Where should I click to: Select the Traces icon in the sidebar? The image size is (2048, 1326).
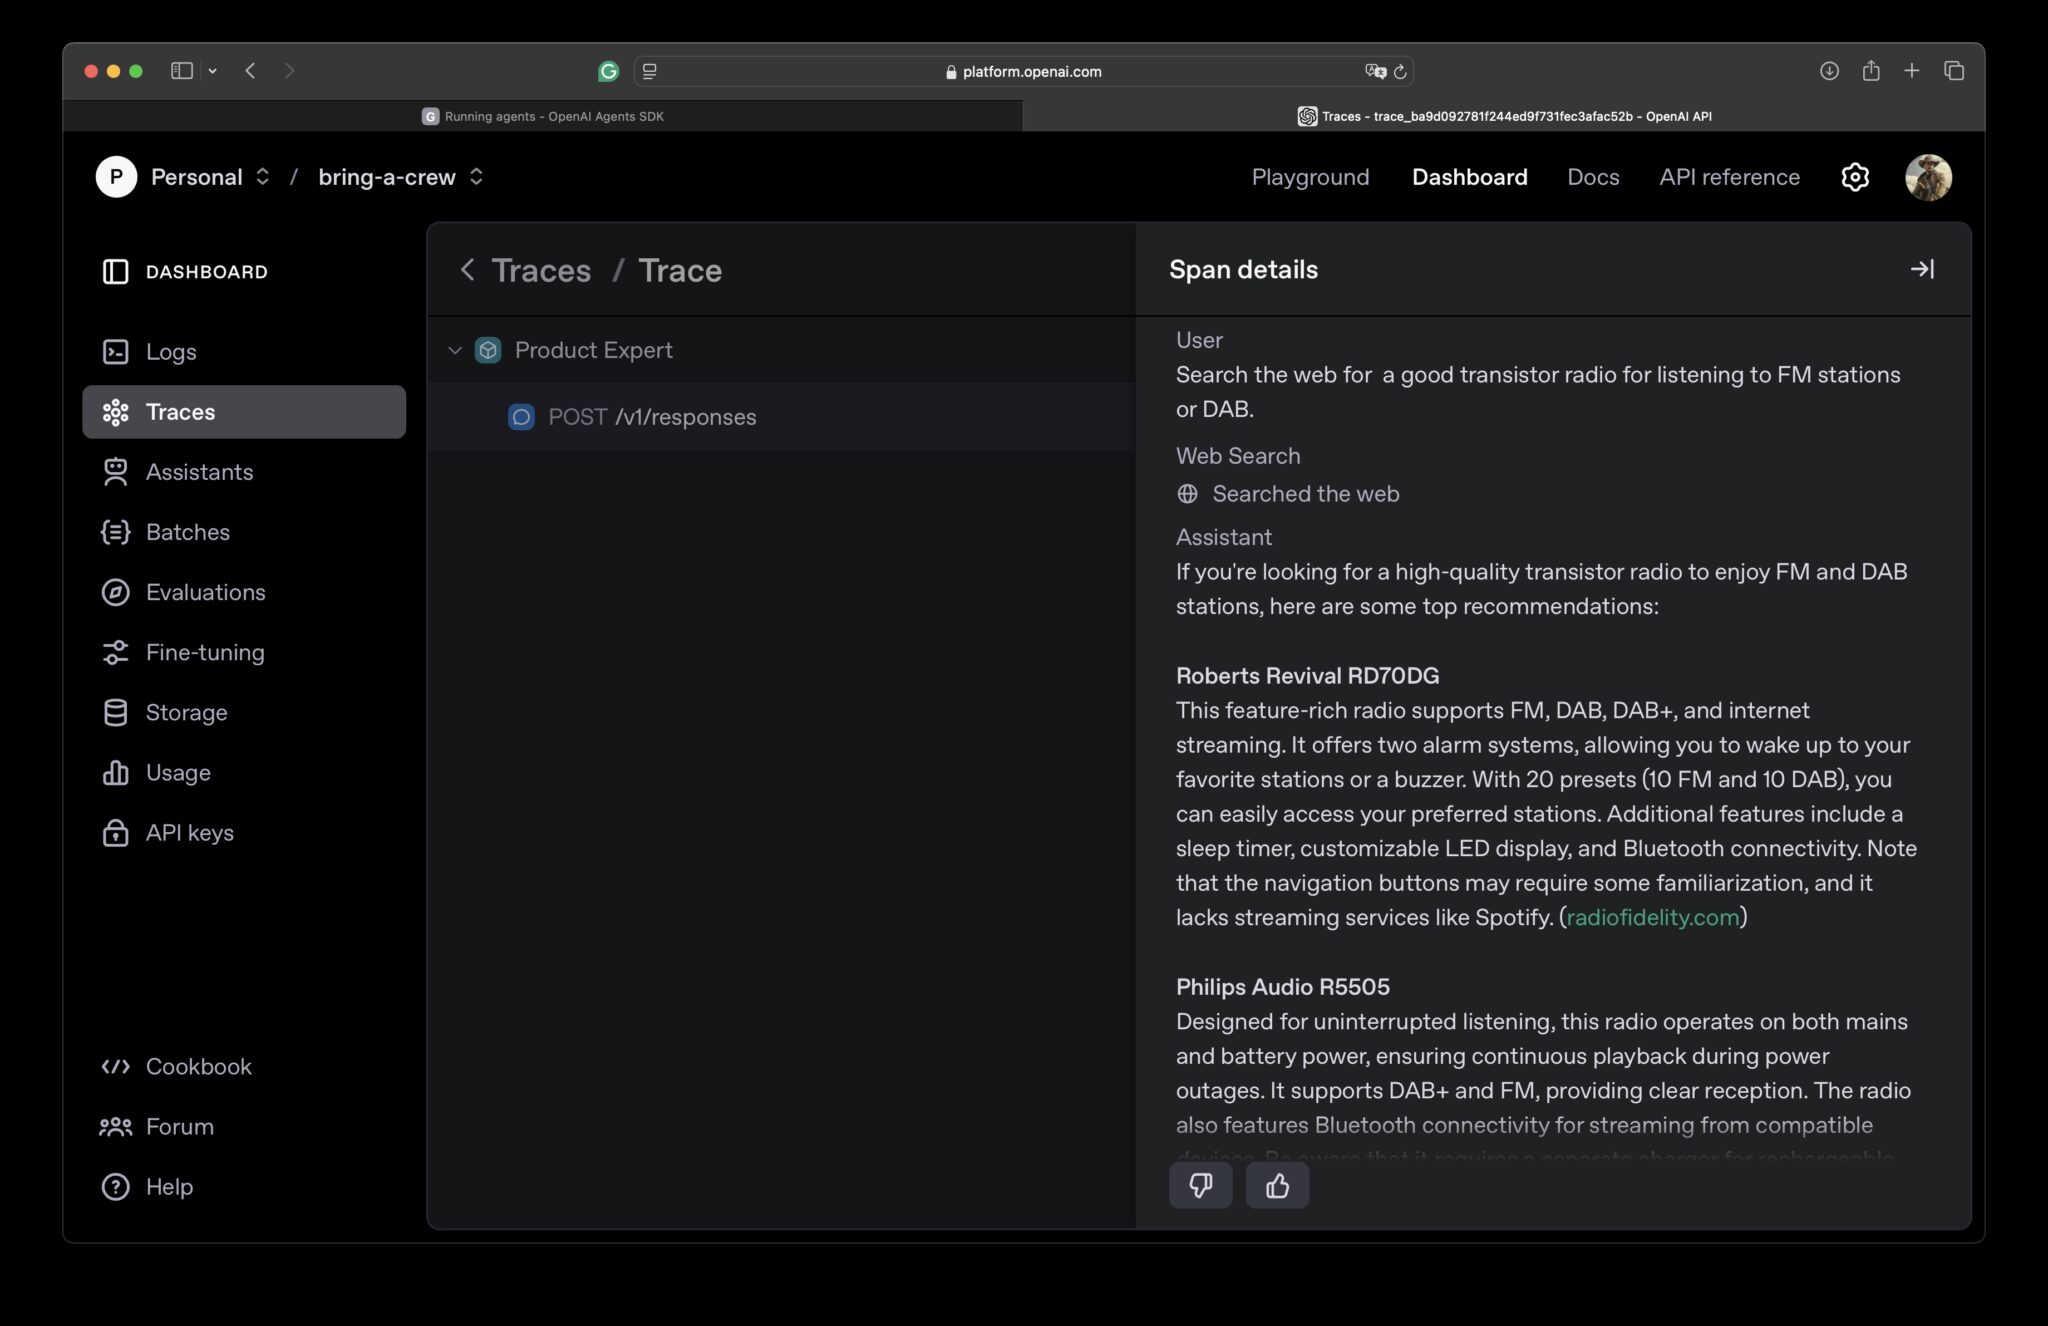116,411
